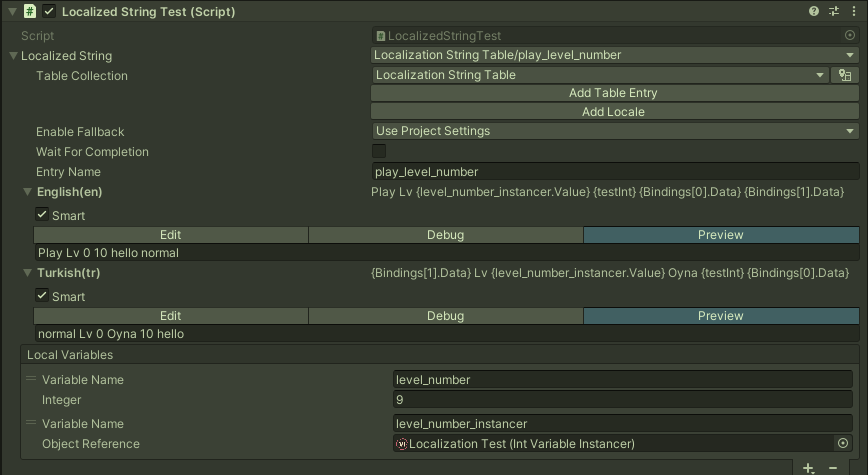
Task: Open the table collection editor icon button
Action: coord(845,75)
